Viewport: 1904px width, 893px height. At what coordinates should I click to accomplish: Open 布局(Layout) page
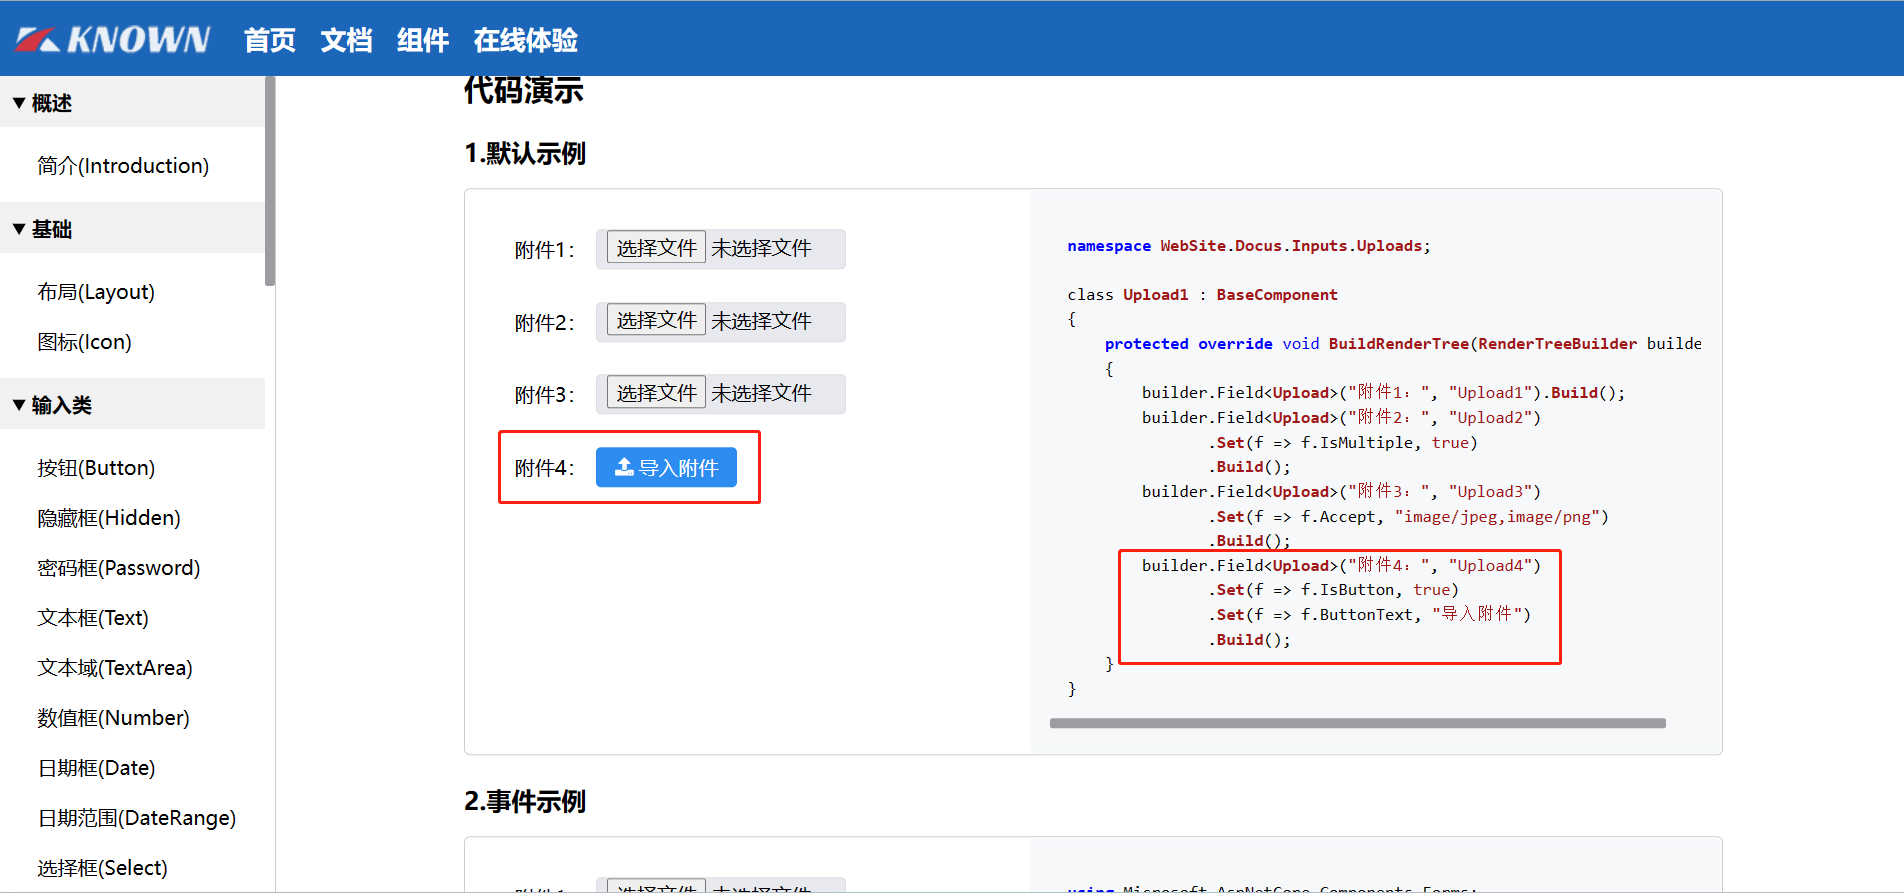[x=96, y=292]
